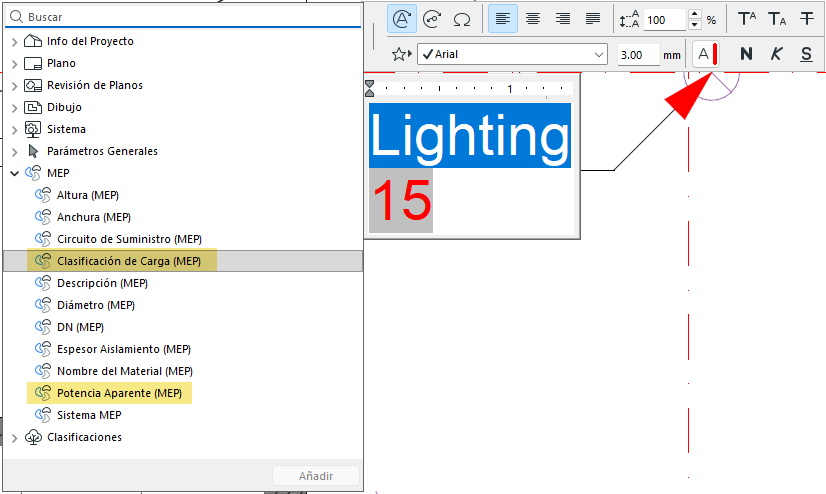The image size is (826, 494).
Task: Click the justify text alignment icon
Action: tap(593, 19)
